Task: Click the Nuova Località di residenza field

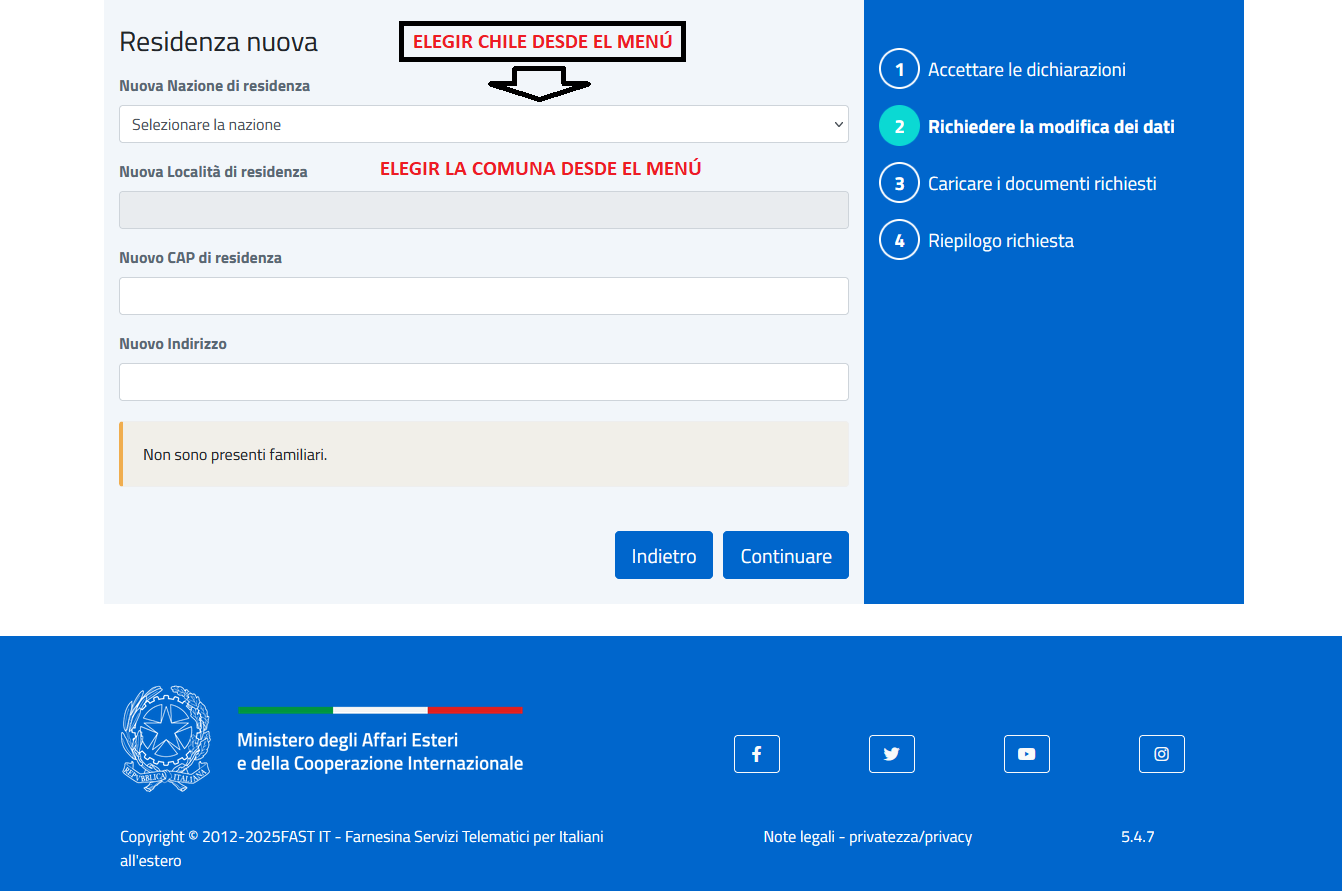Action: click(x=483, y=211)
